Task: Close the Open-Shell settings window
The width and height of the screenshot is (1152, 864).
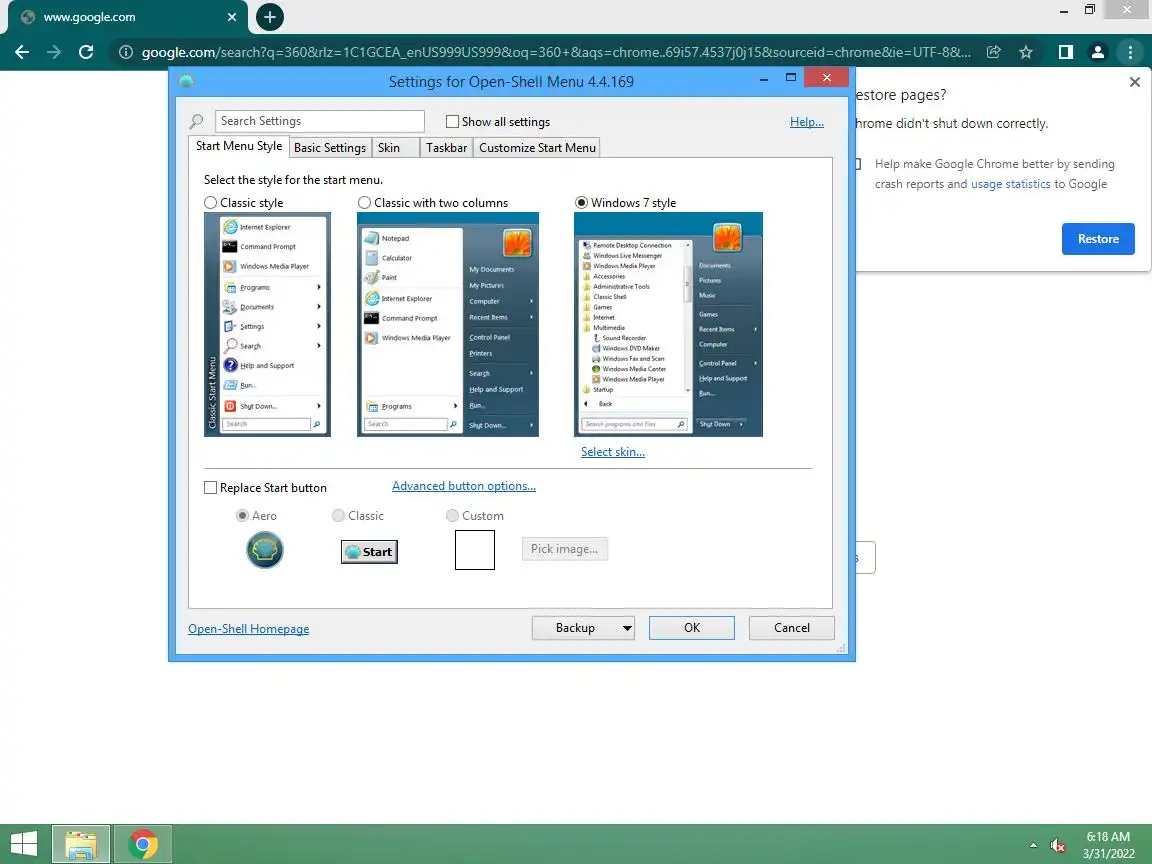Action: point(827,77)
